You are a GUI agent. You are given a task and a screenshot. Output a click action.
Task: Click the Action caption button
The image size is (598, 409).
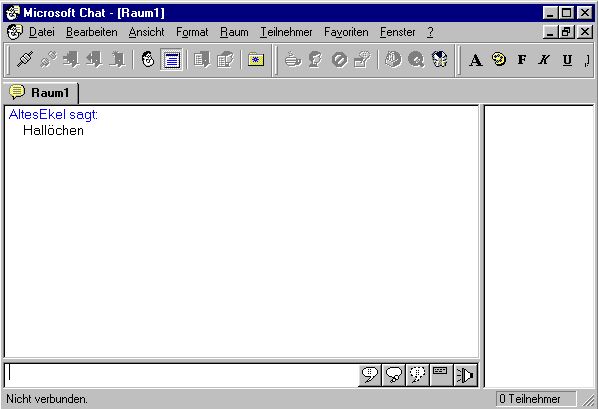(x=441, y=375)
